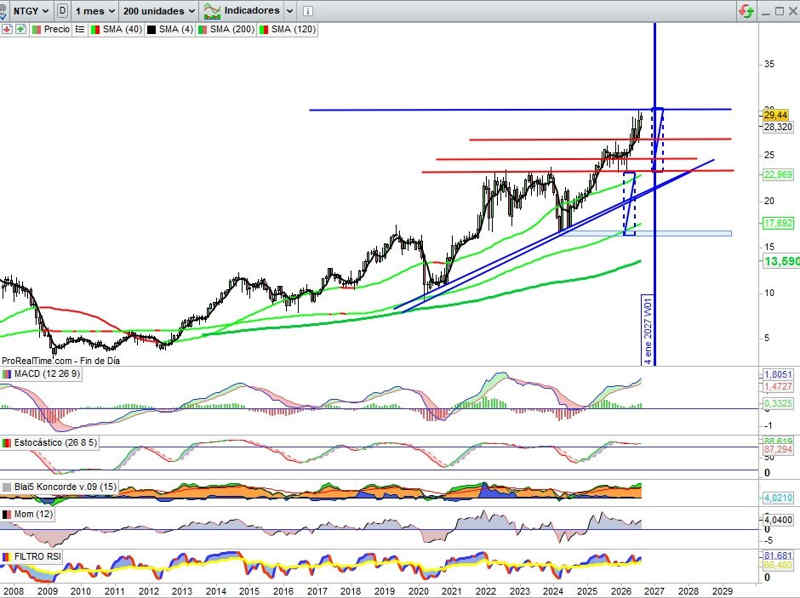Open the SMA (4) indicator settings

coord(176,30)
